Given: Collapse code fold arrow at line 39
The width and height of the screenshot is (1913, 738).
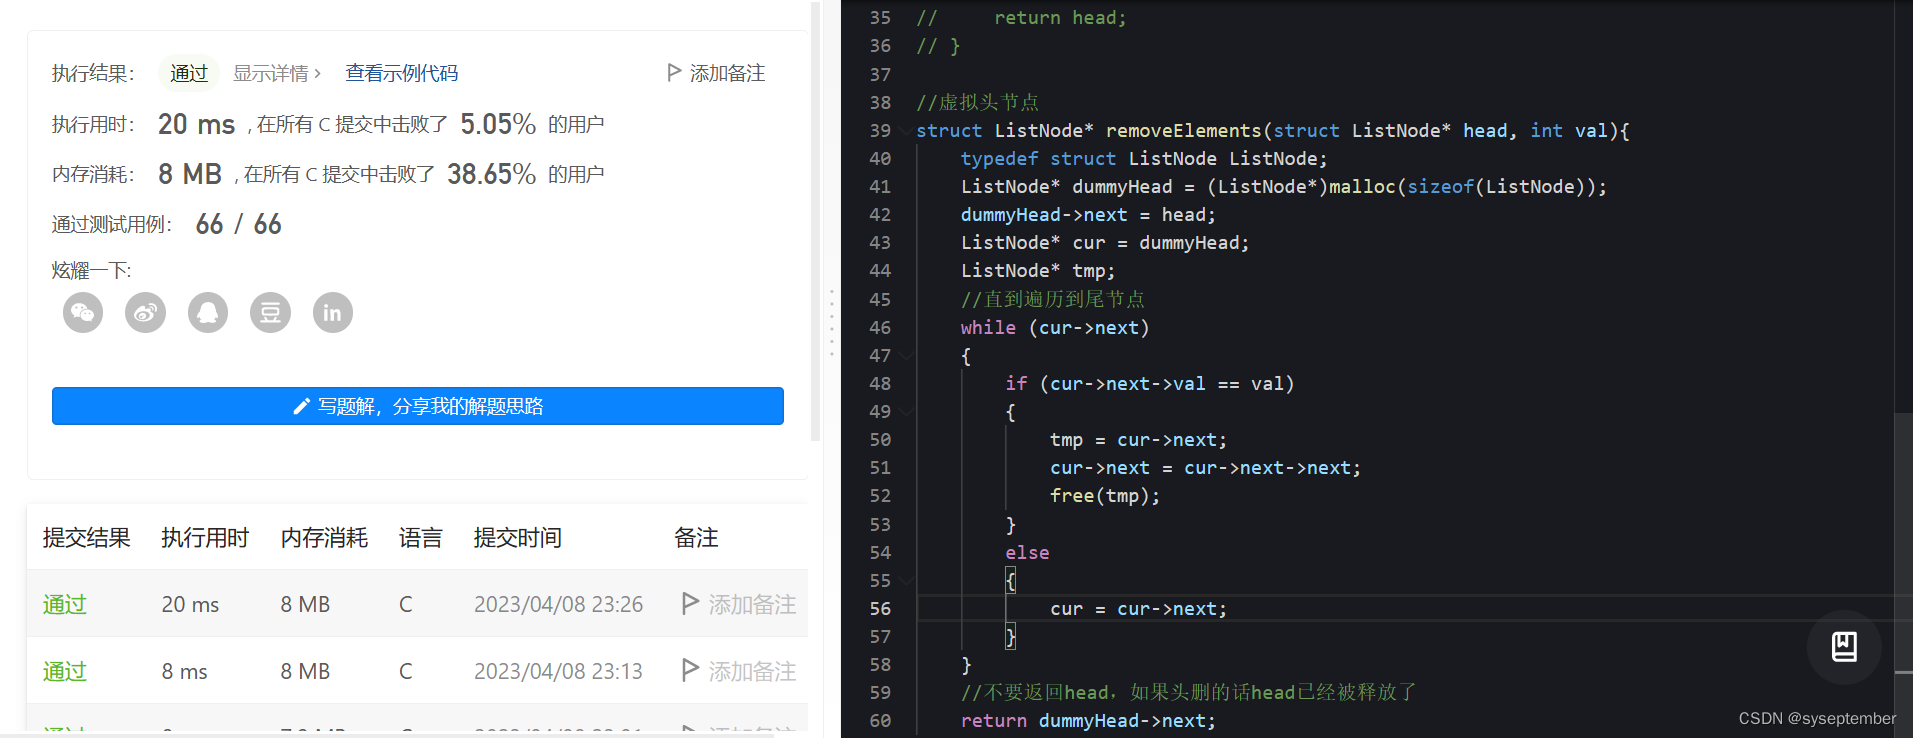Looking at the screenshot, I should click(906, 131).
